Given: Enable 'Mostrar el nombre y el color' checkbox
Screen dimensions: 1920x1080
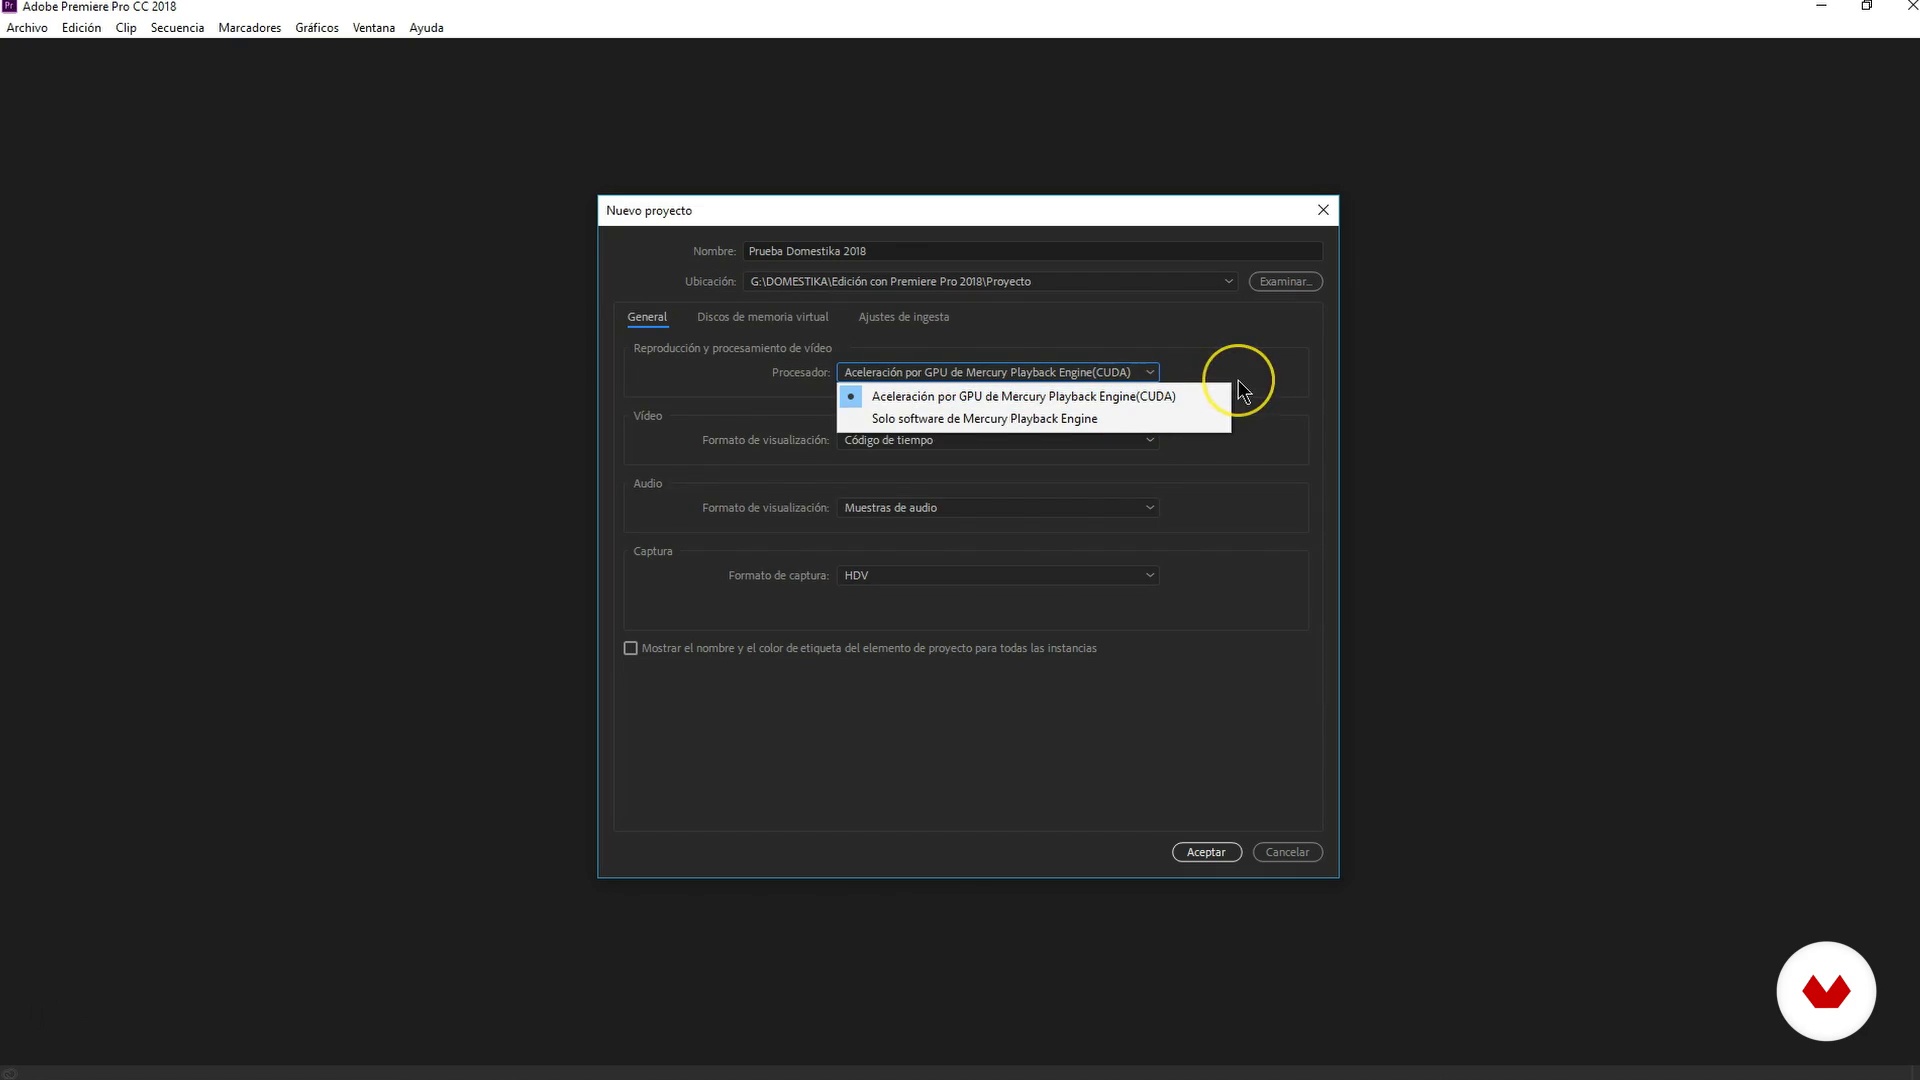Looking at the screenshot, I should pyautogui.click(x=631, y=648).
